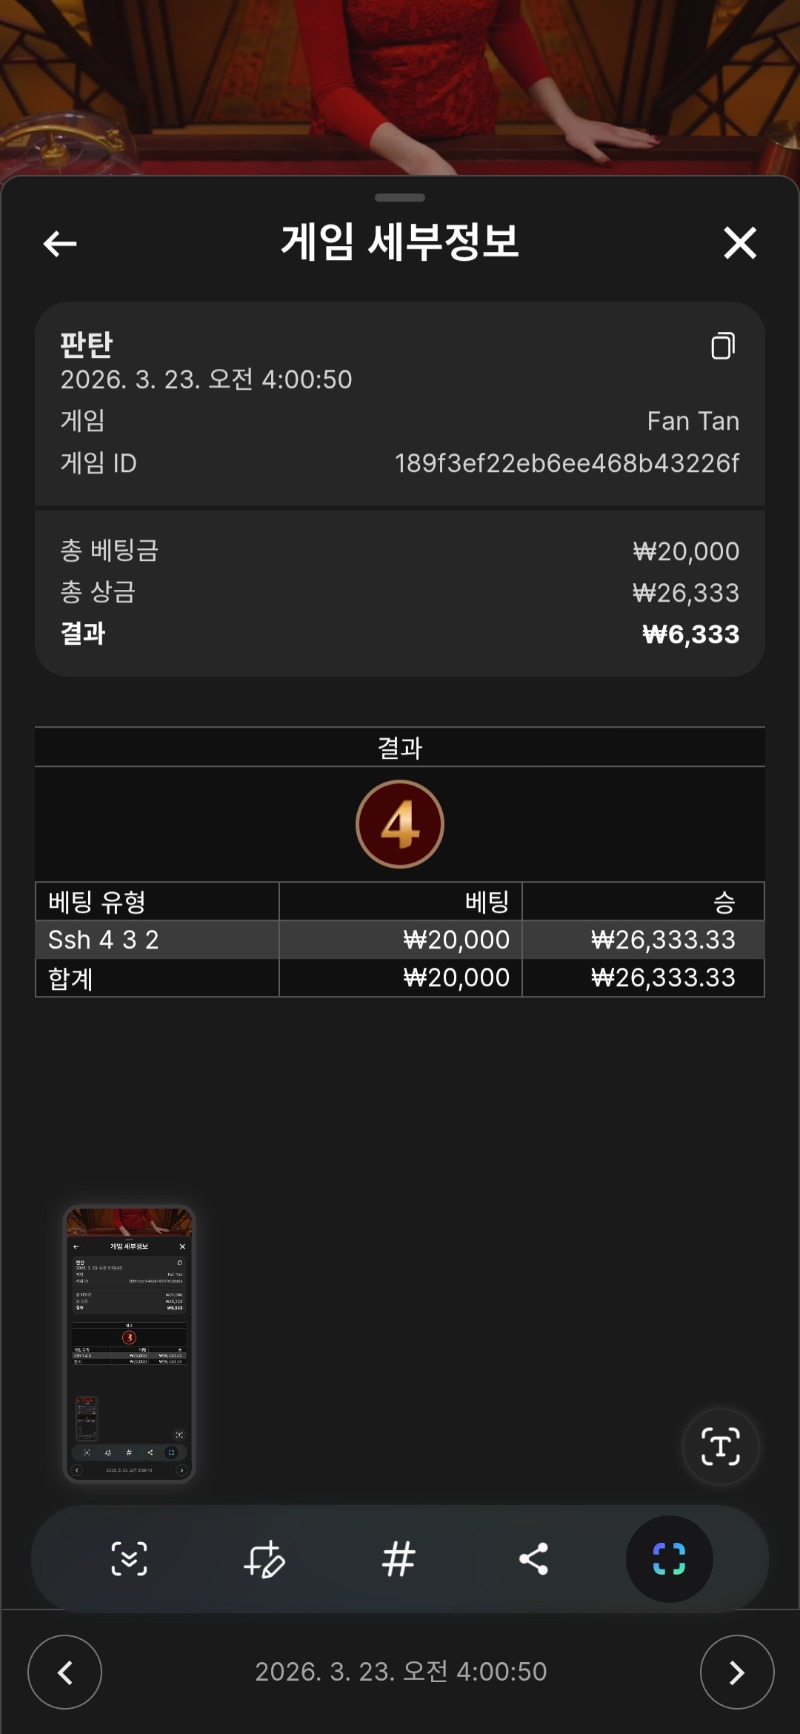The height and width of the screenshot is (1734, 800).
Task: Open the screenshot preview thumbnail
Action: coord(129,1344)
